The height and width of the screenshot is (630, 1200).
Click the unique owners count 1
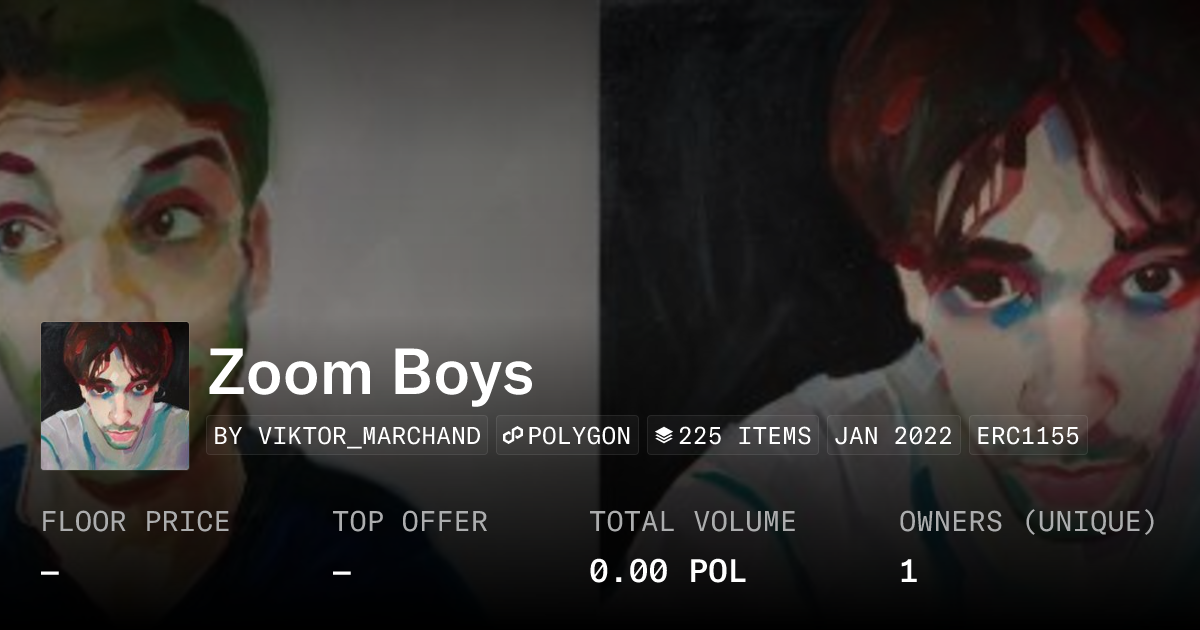click(x=908, y=572)
